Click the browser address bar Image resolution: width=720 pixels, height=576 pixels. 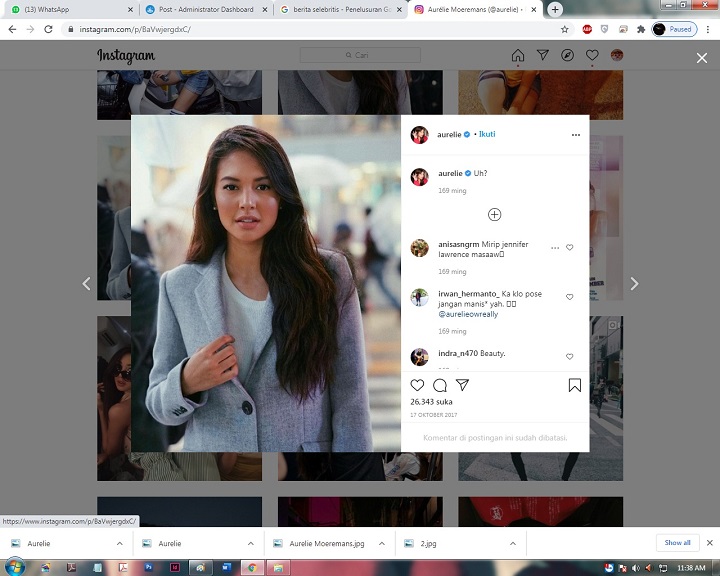pyautogui.click(x=300, y=29)
